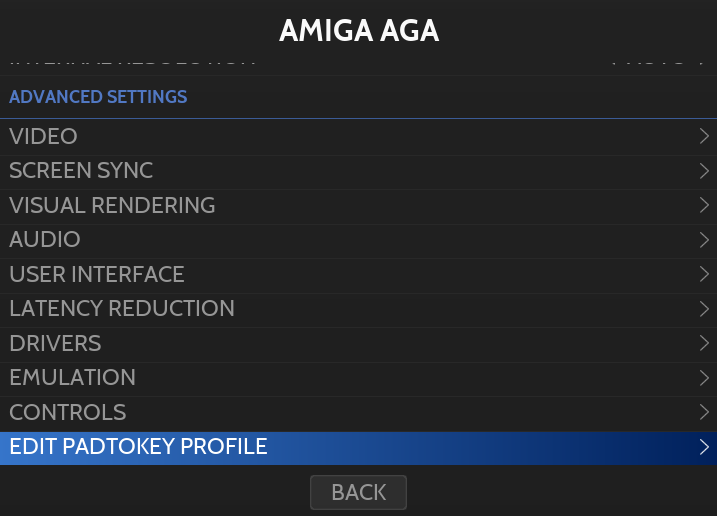Open the Drivers settings entry
The width and height of the screenshot is (717, 516).
55,343
